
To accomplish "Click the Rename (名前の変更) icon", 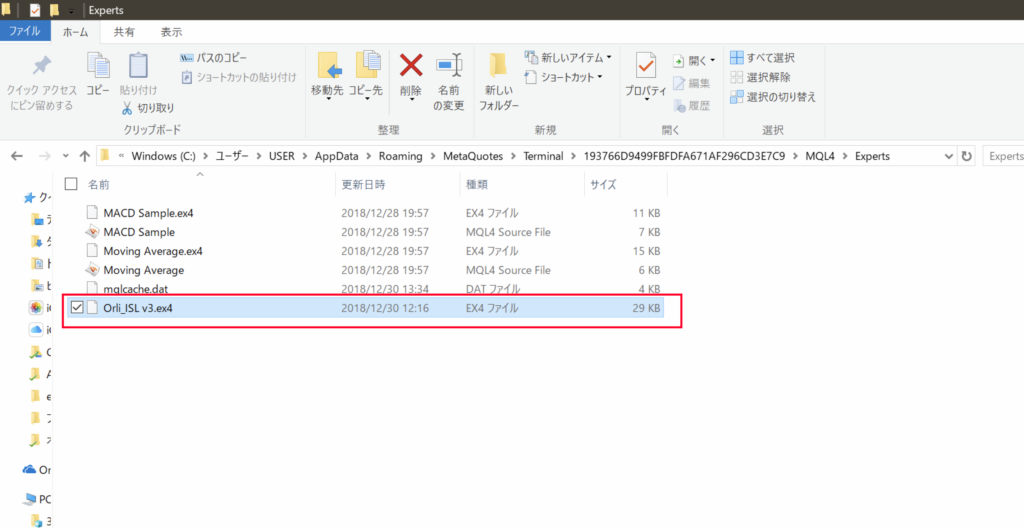I will pyautogui.click(x=448, y=68).
